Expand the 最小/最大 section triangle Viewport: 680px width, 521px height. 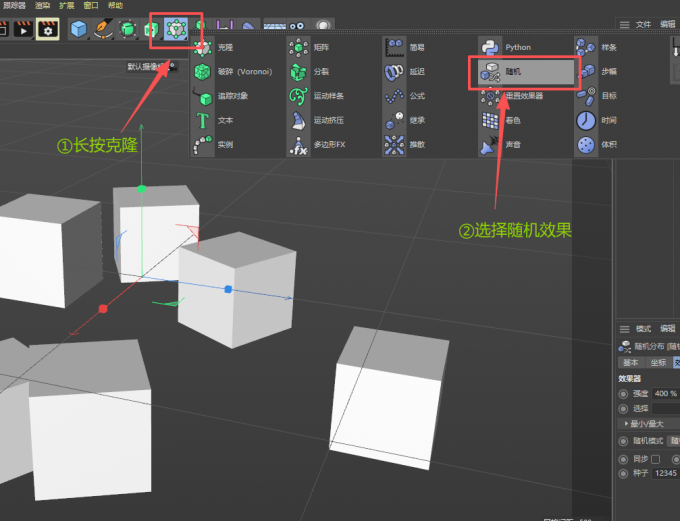626,423
